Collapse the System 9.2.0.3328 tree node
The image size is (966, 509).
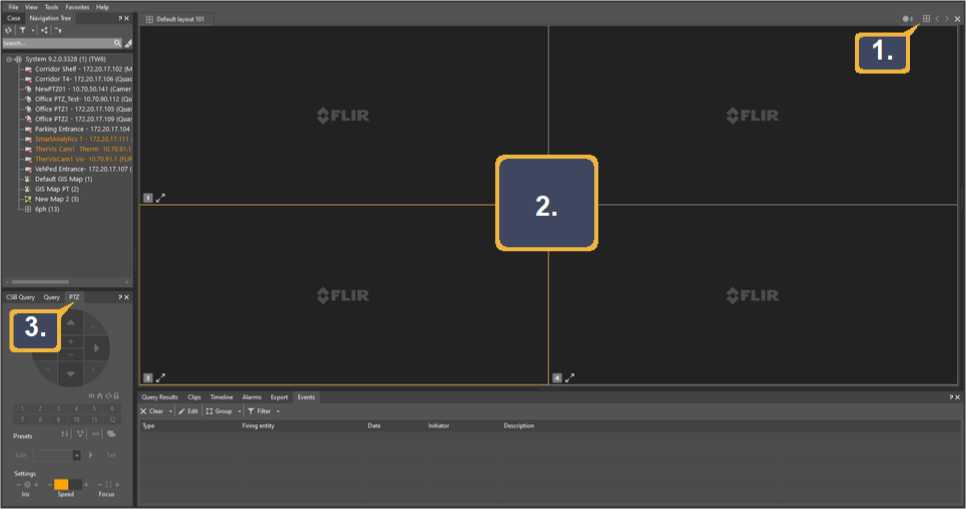pos(8,59)
